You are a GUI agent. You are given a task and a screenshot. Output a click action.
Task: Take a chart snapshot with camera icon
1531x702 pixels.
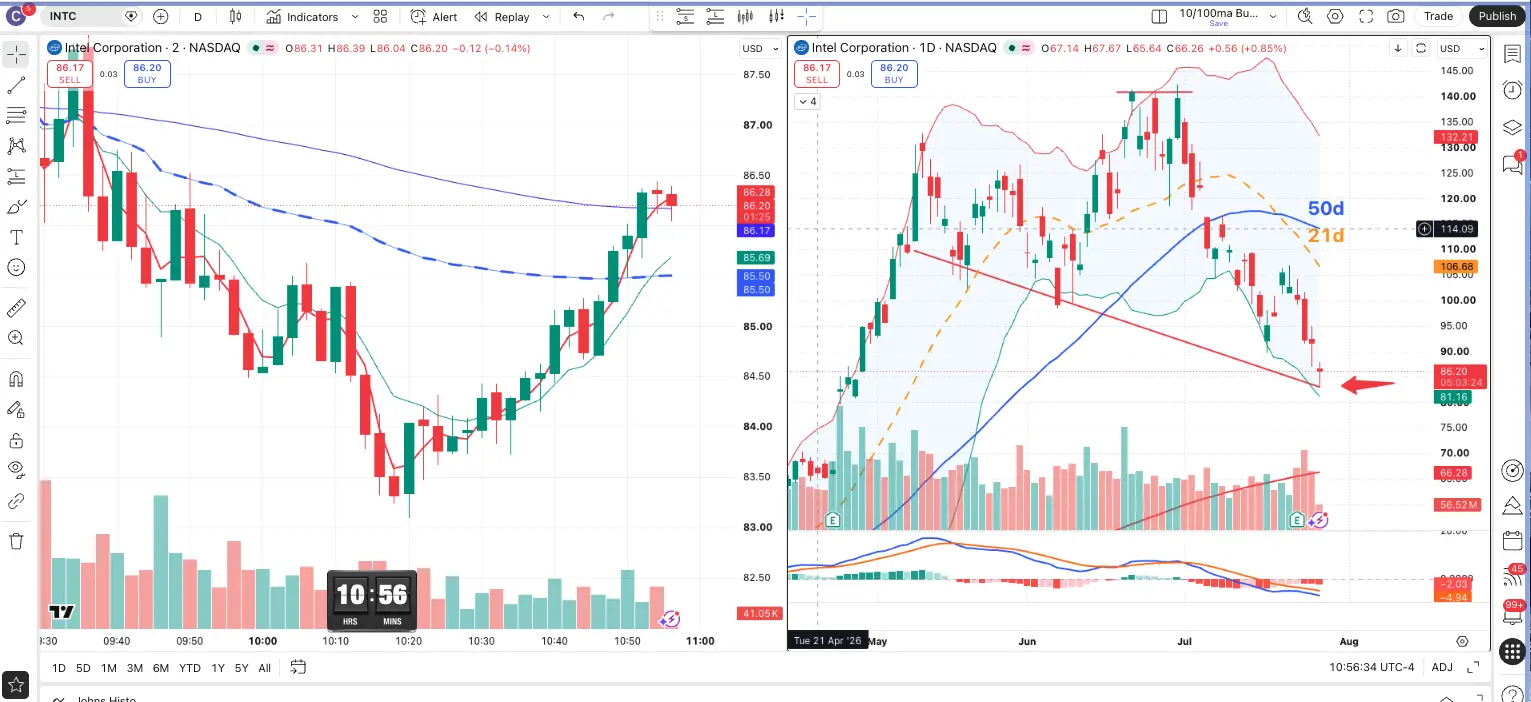pyautogui.click(x=1396, y=16)
